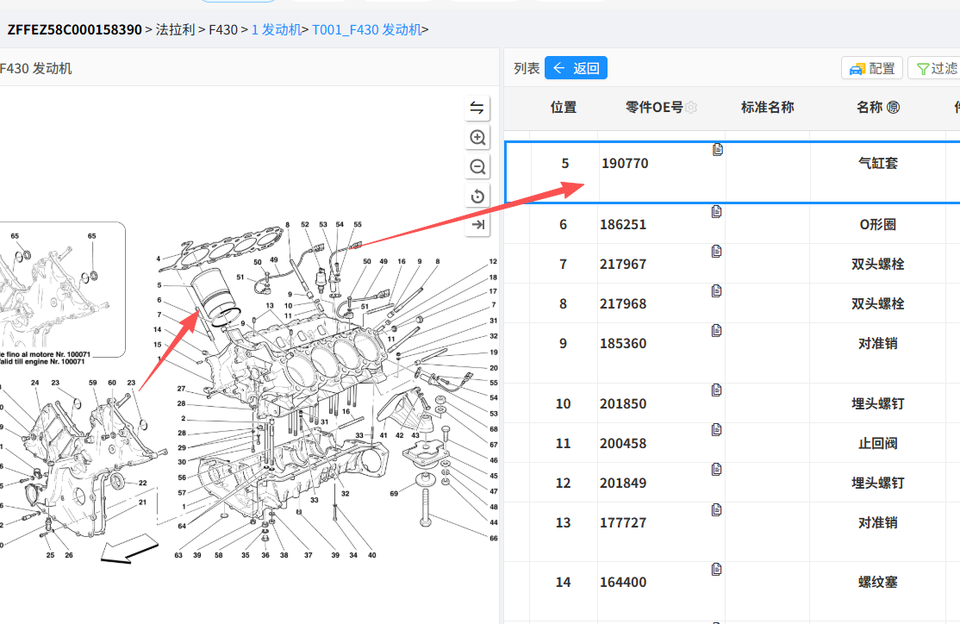Image resolution: width=960 pixels, height=624 pixels.
Task: Zoom in on the engine diagram
Action: [477, 137]
